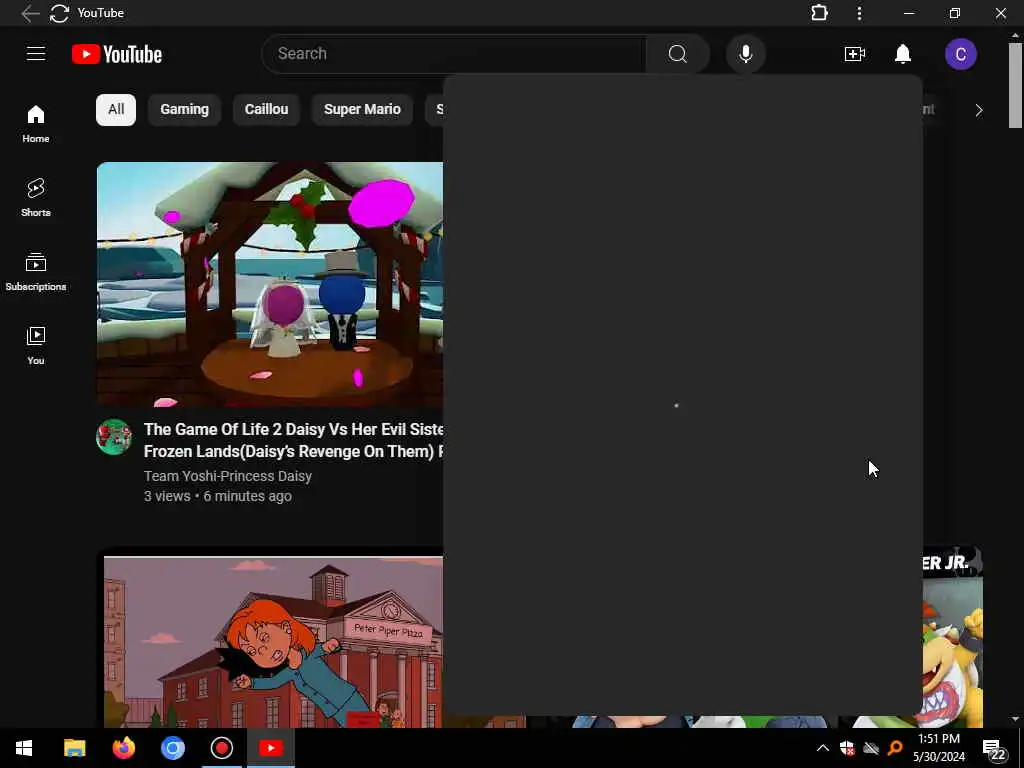Show hidden system tray icons
The width and height of the screenshot is (1024, 768).
pos(822,748)
